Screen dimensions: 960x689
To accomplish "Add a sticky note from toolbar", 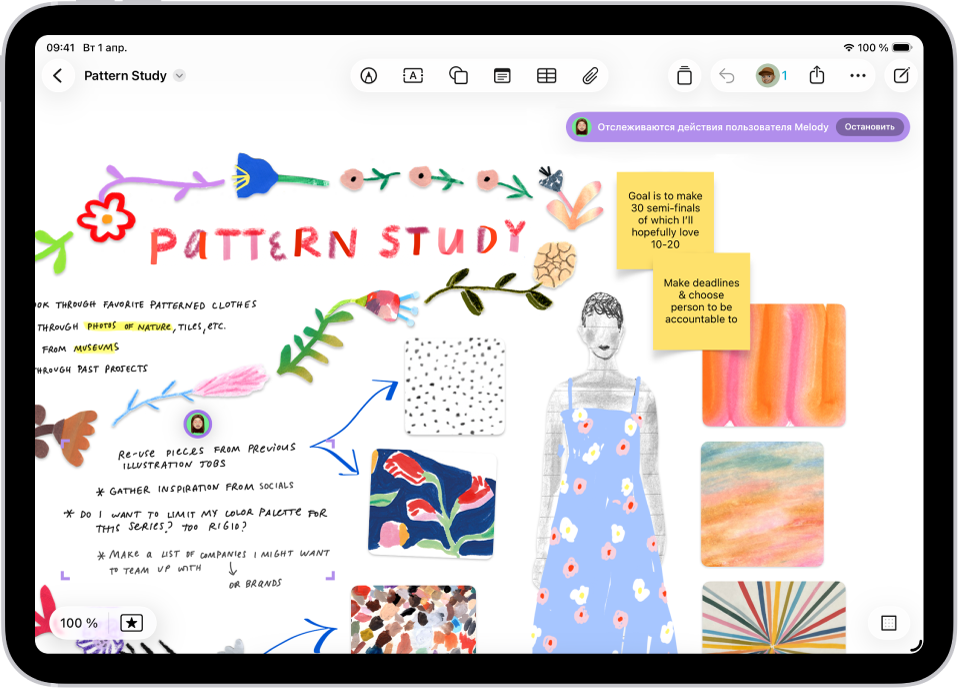I will pos(502,76).
